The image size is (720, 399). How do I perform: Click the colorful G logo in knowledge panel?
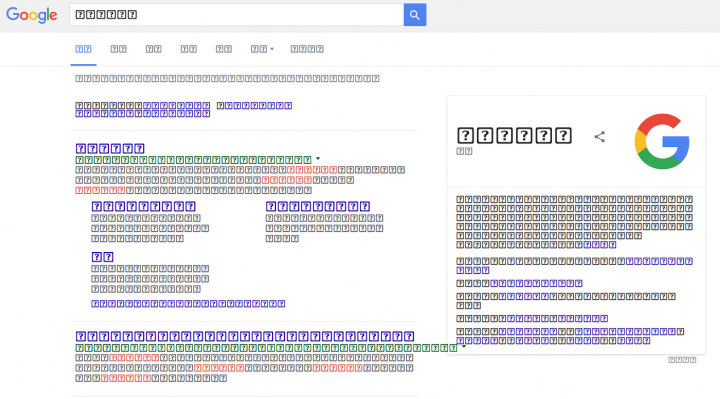click(x=662, y=141)
